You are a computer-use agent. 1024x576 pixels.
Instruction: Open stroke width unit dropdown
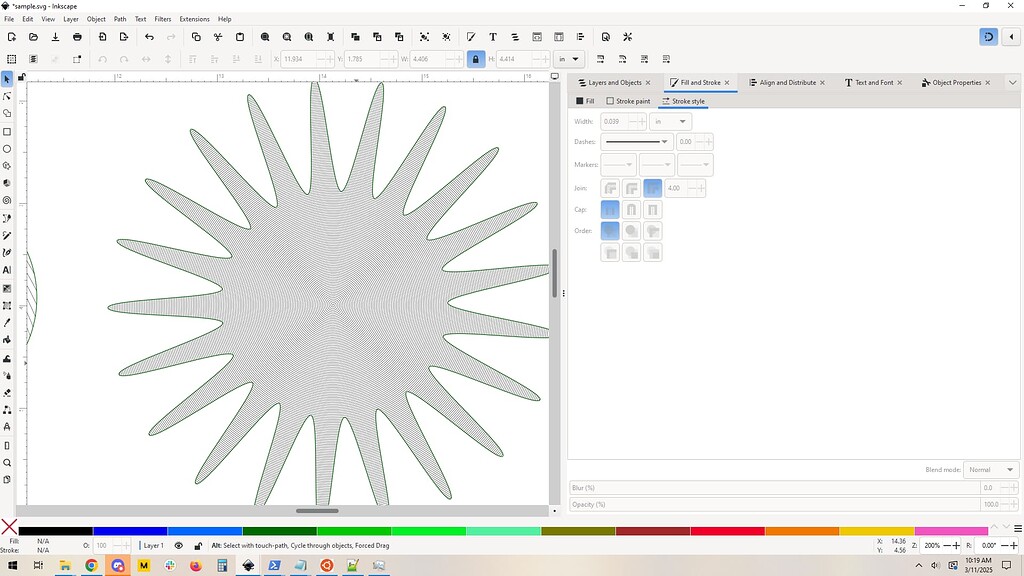click(x=670, y=121)
